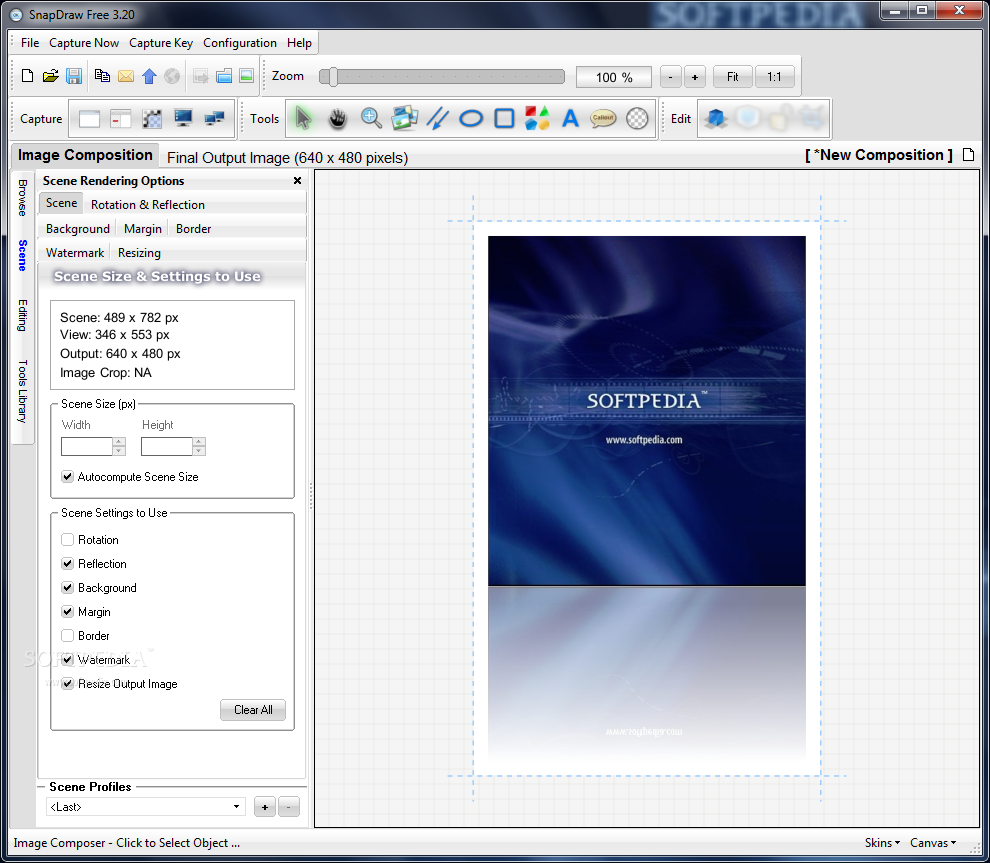Switch to the Background tab

pos(78,229)
